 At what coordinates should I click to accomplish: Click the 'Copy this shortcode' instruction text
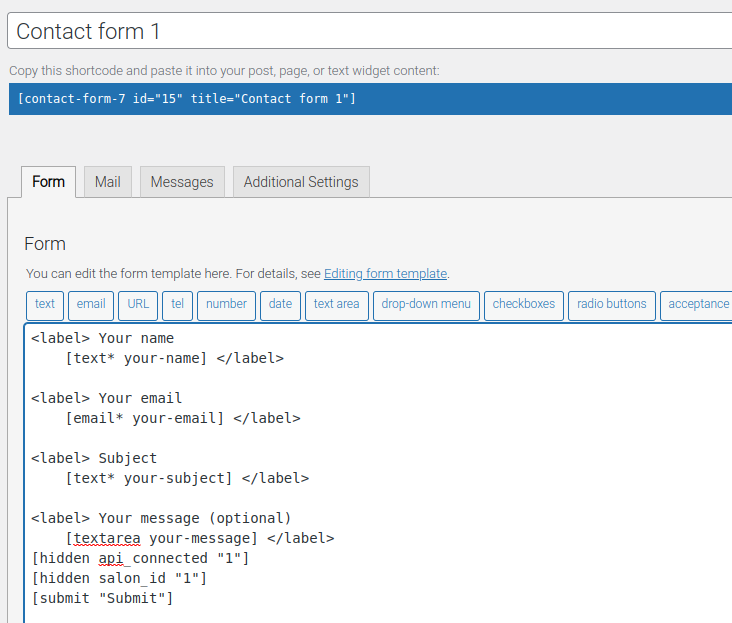224,71
